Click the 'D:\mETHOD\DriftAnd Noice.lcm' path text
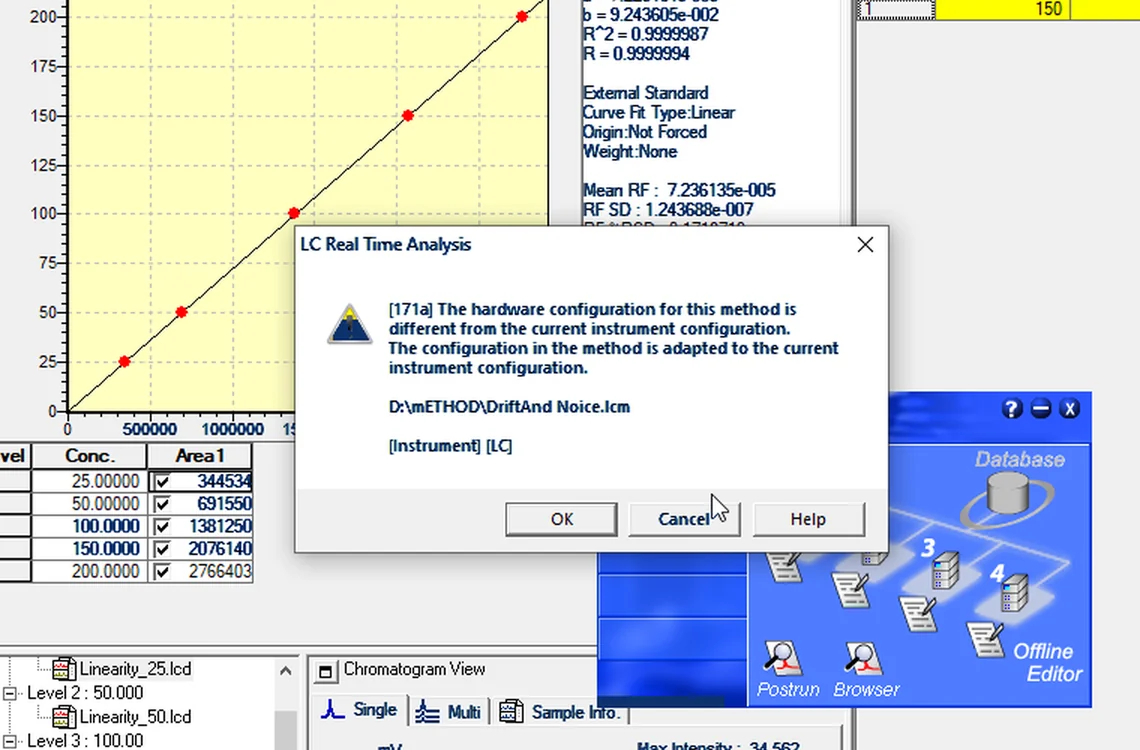This screenshot has height=750, width=1140. 510,407
